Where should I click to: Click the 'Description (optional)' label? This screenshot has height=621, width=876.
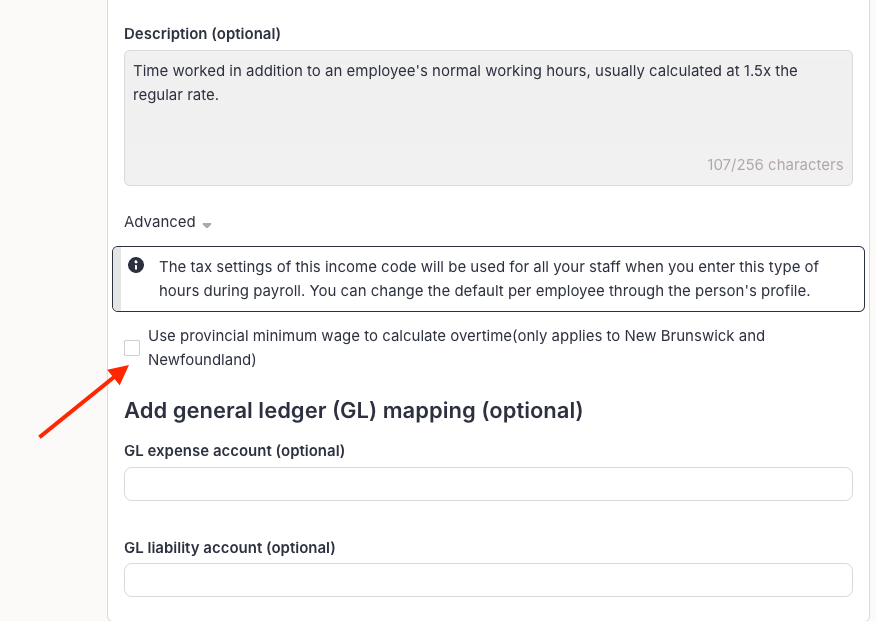[x=202, y=34]
